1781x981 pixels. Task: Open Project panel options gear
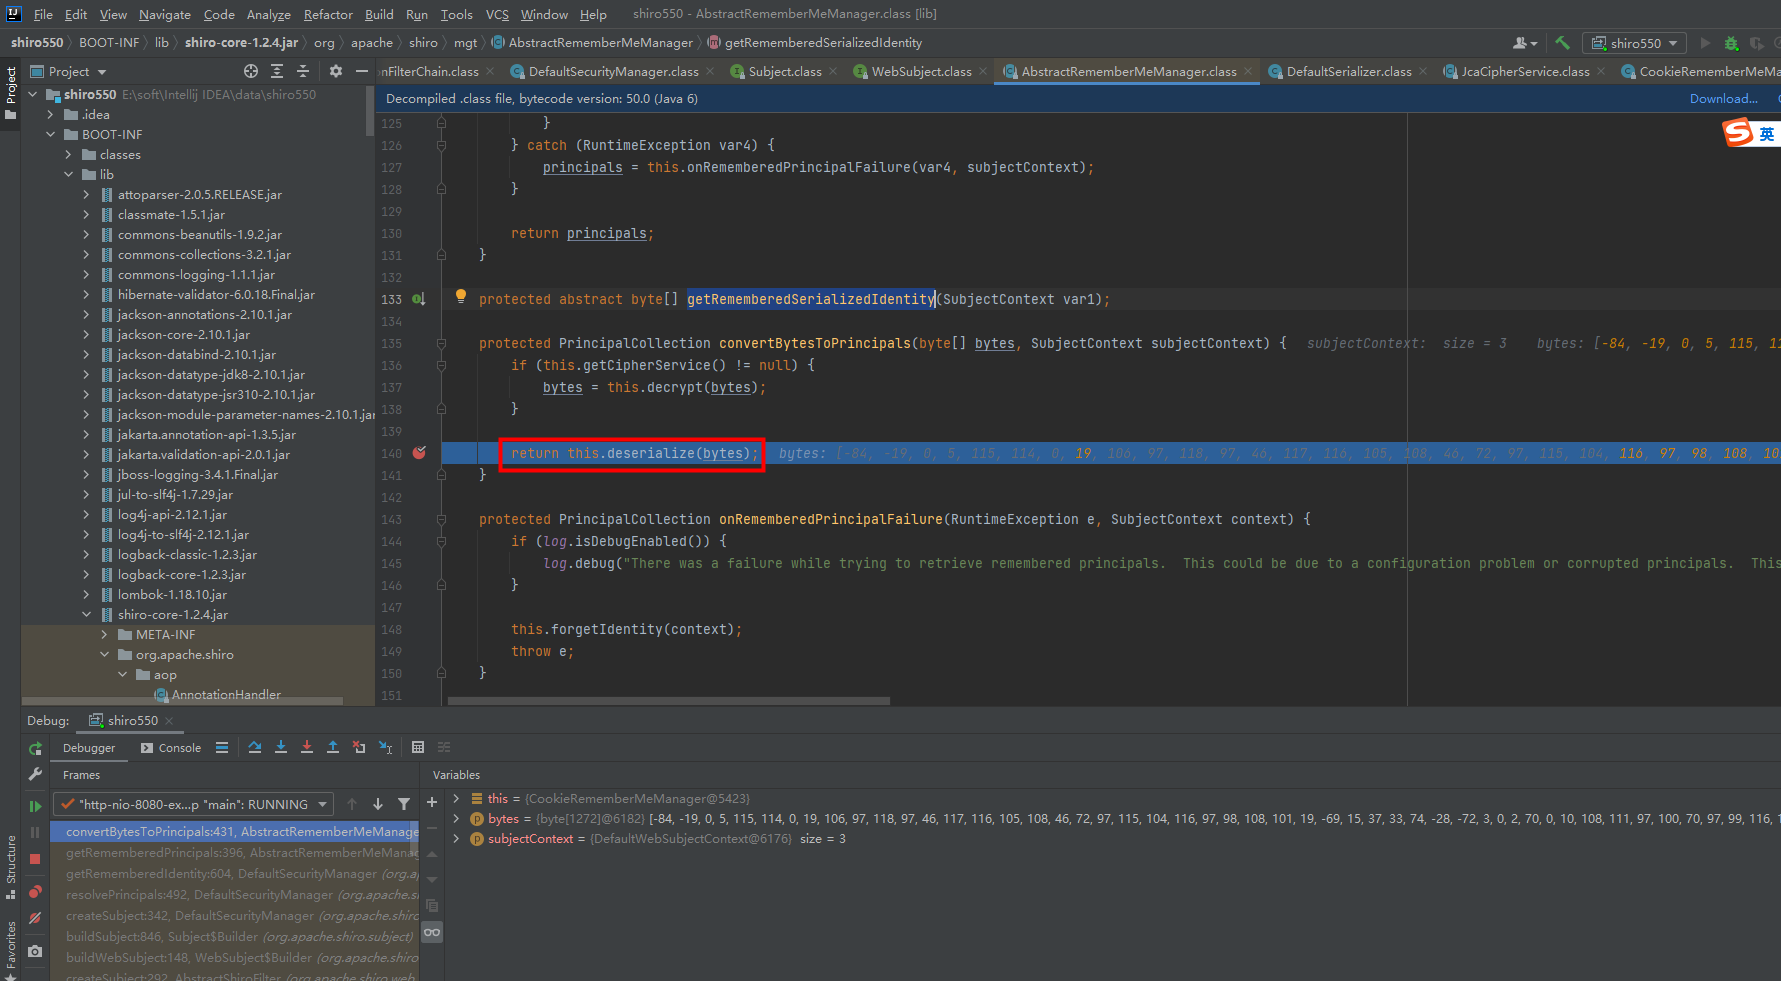(336, 71)
